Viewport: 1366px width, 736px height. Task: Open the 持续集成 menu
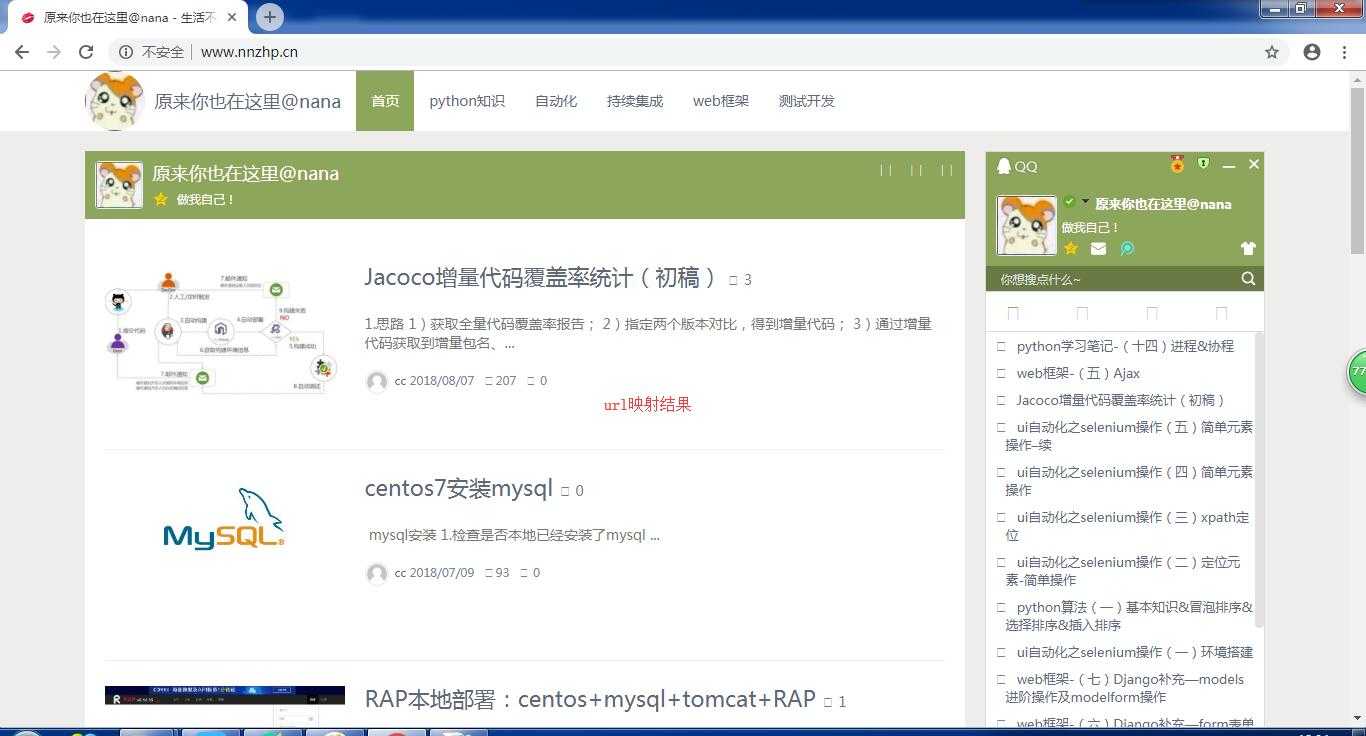point(635,101)
